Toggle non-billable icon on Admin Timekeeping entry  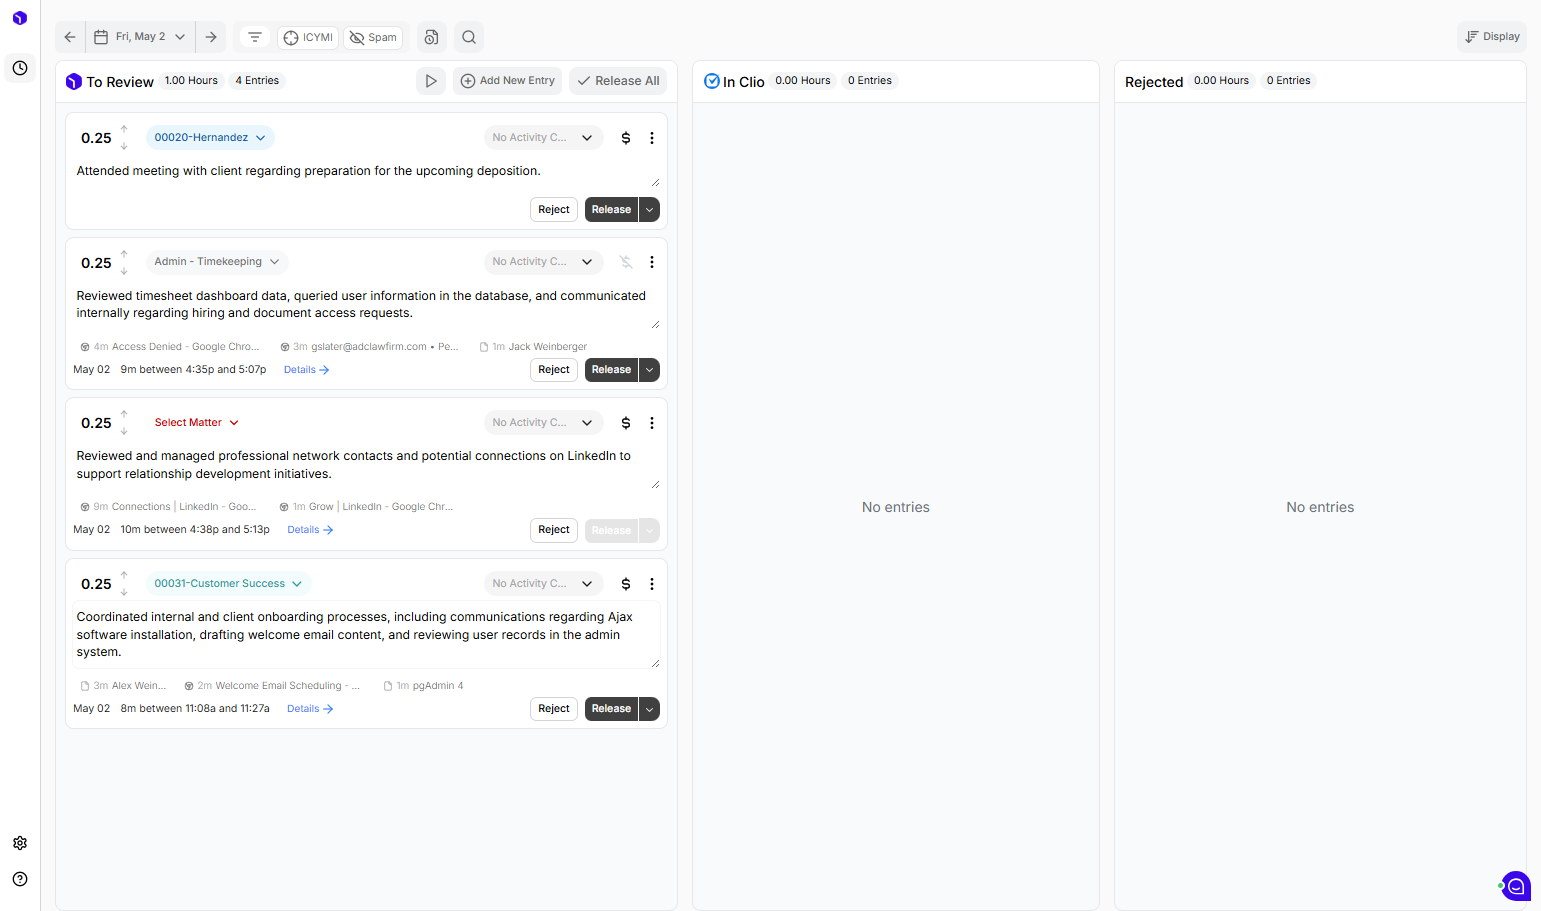[626, 262]
